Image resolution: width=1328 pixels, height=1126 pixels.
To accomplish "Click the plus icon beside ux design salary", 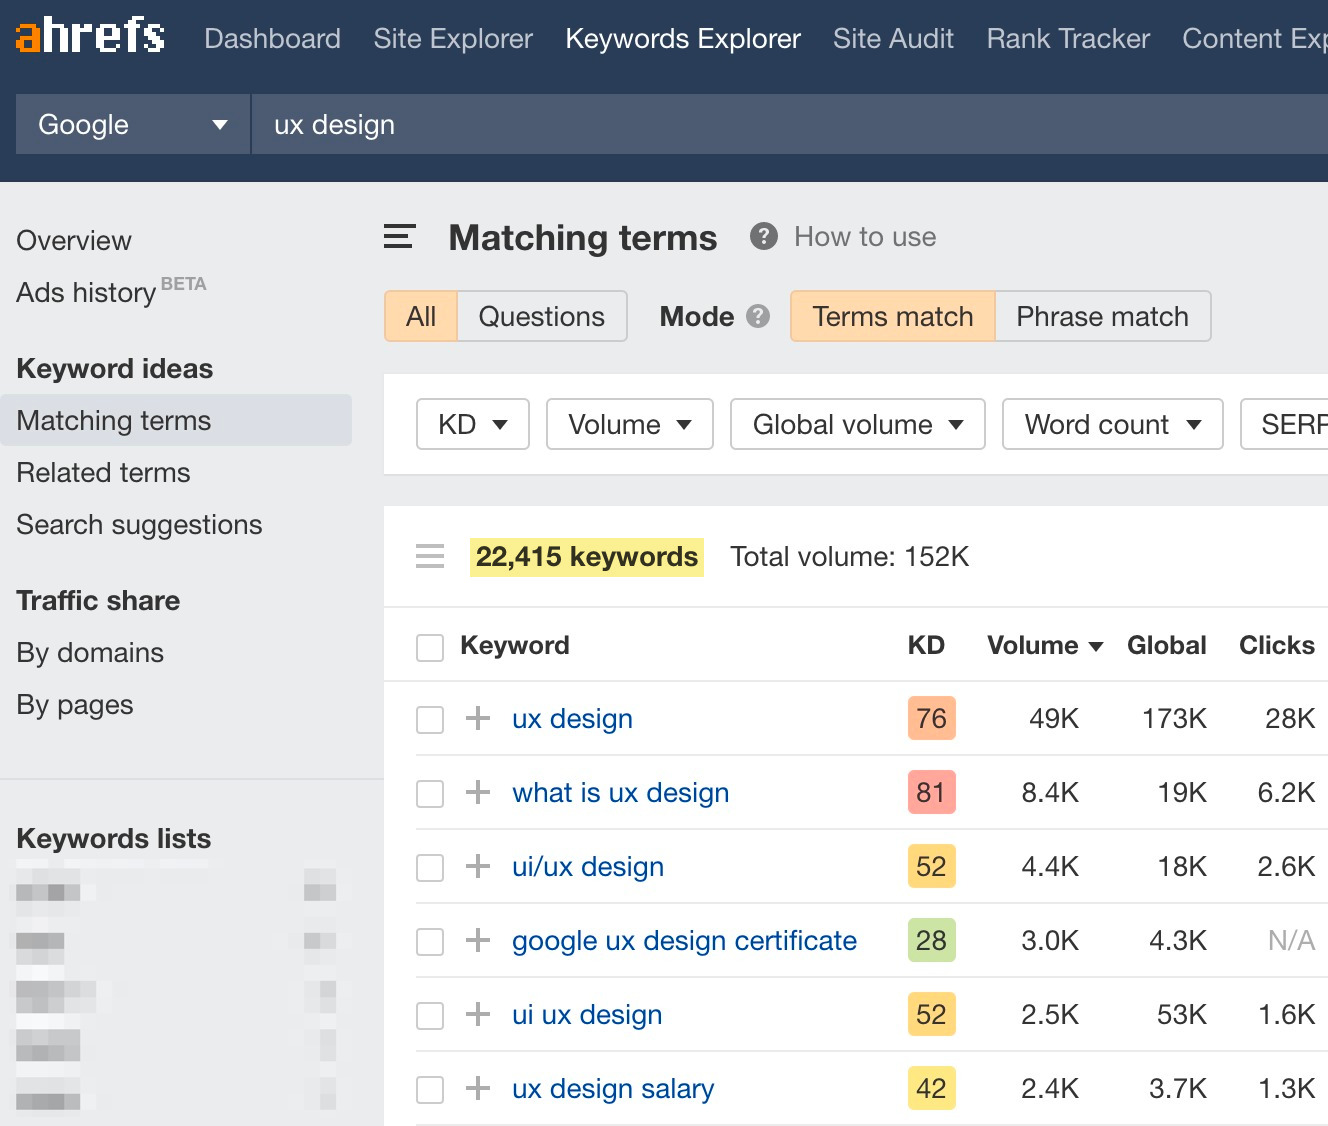I will click(478, 1089).
